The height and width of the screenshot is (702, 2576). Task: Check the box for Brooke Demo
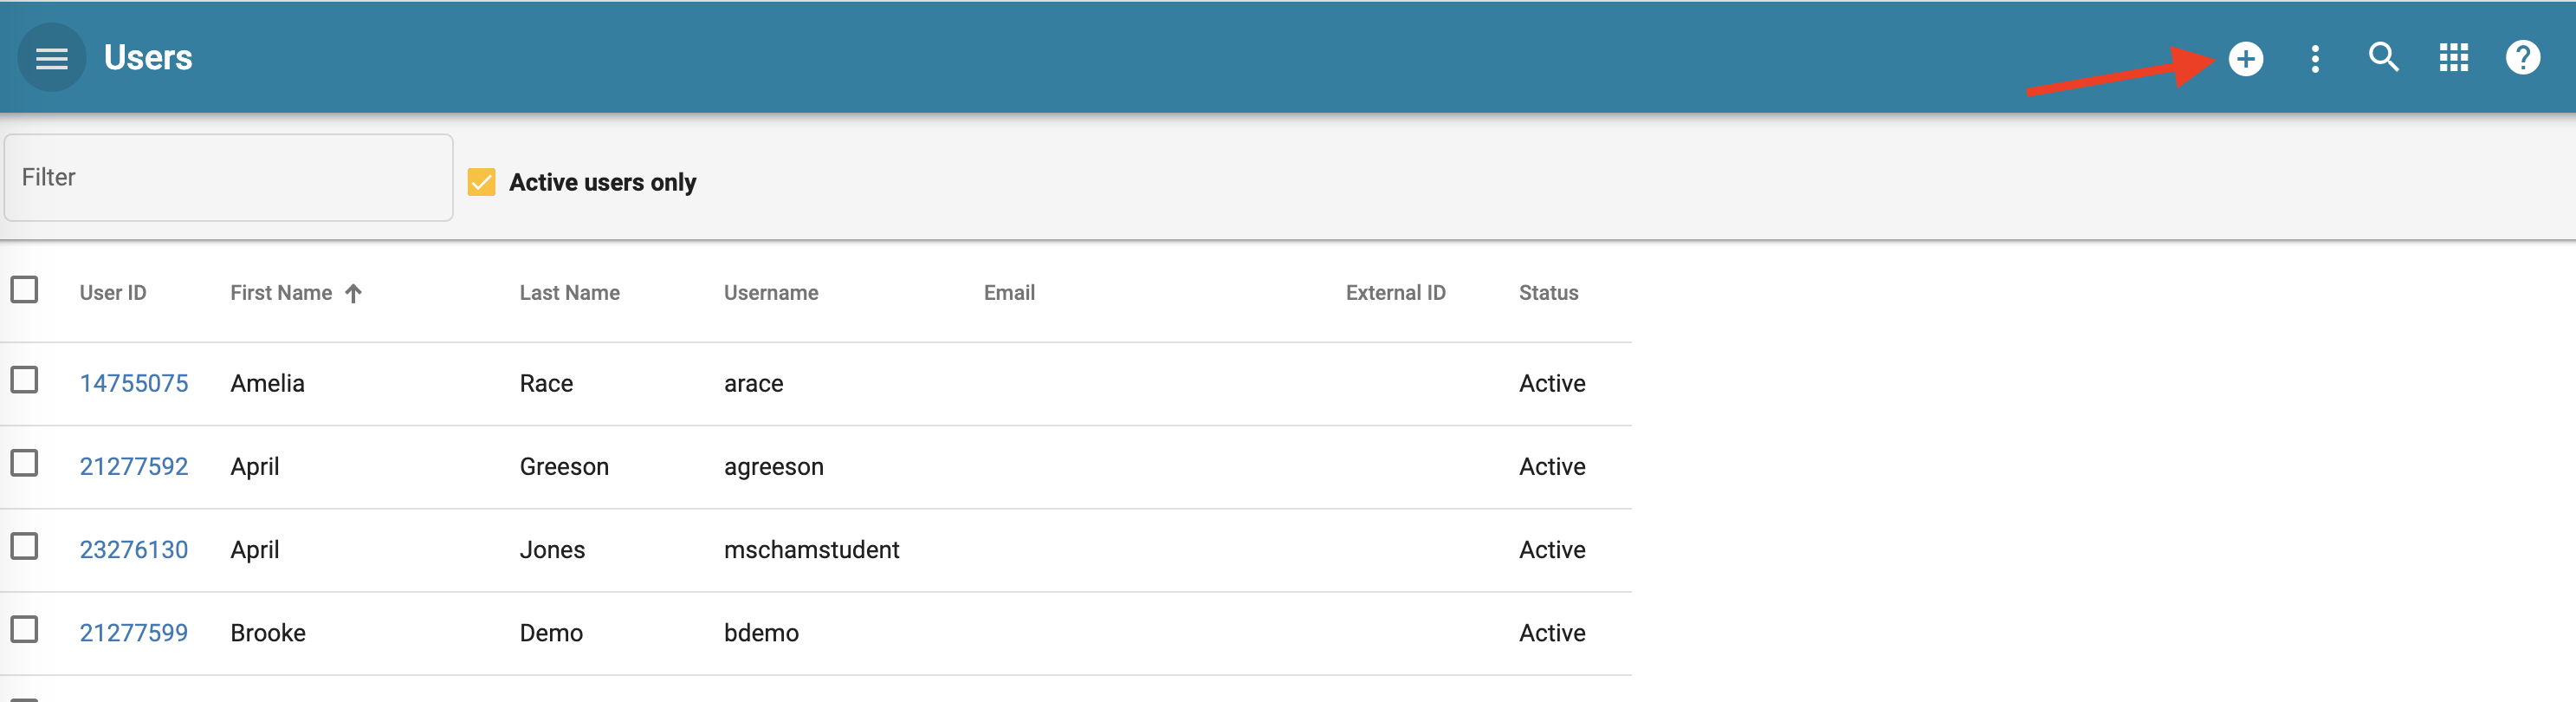(x=24, y=629)
